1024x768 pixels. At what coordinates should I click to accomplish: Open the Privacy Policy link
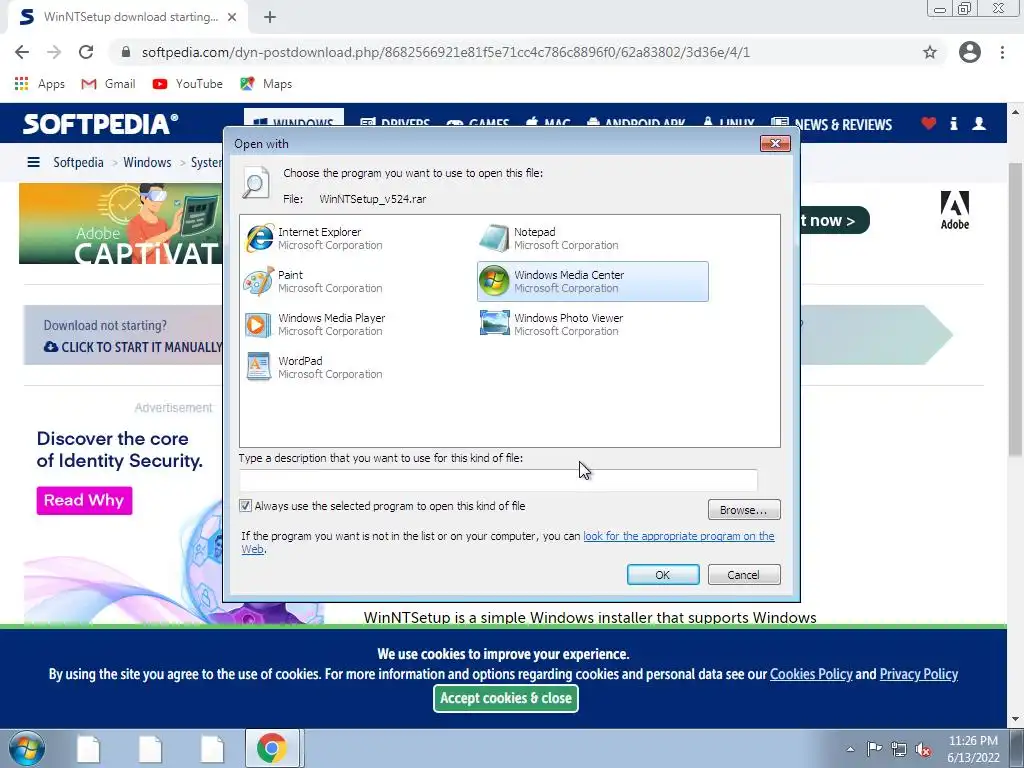click(919, 674)
